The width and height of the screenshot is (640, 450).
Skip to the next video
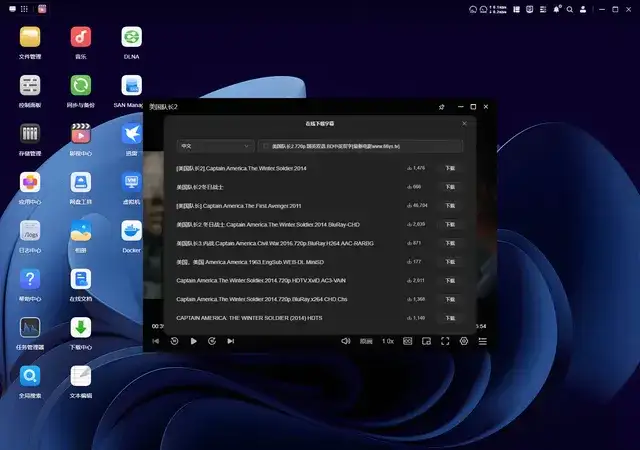pos(231,341)
